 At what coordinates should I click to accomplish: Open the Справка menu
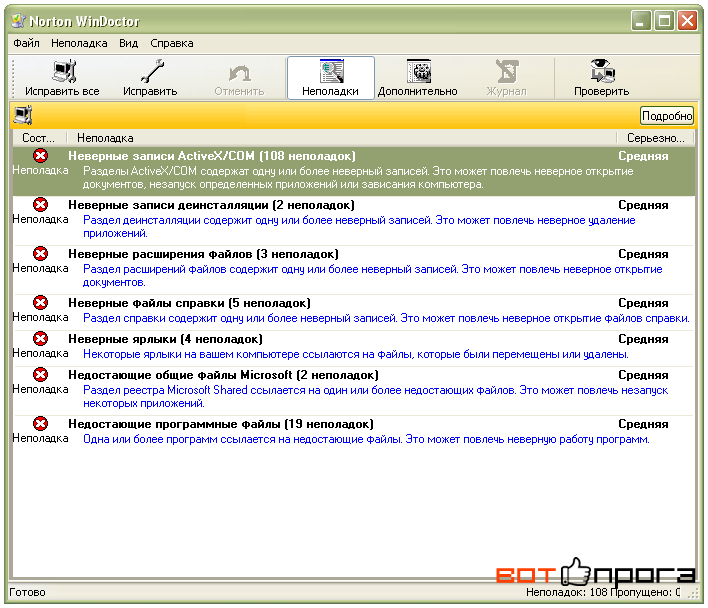click(172, 43)
